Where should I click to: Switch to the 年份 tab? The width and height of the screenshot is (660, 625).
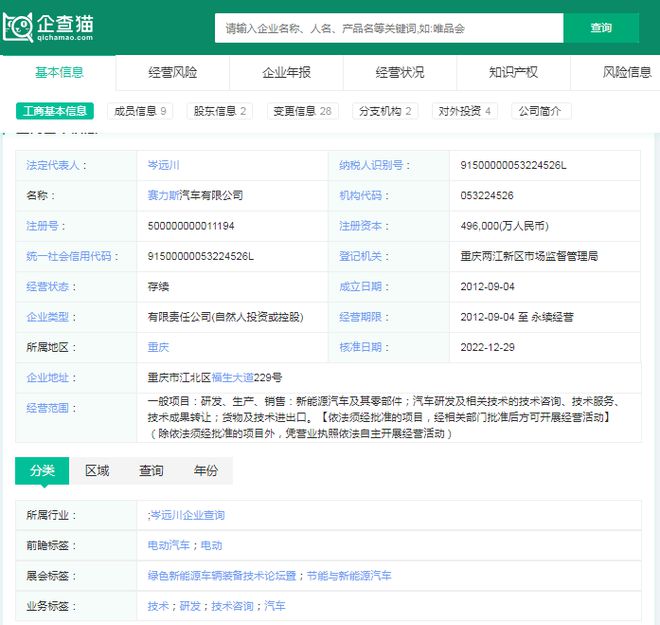206,471
